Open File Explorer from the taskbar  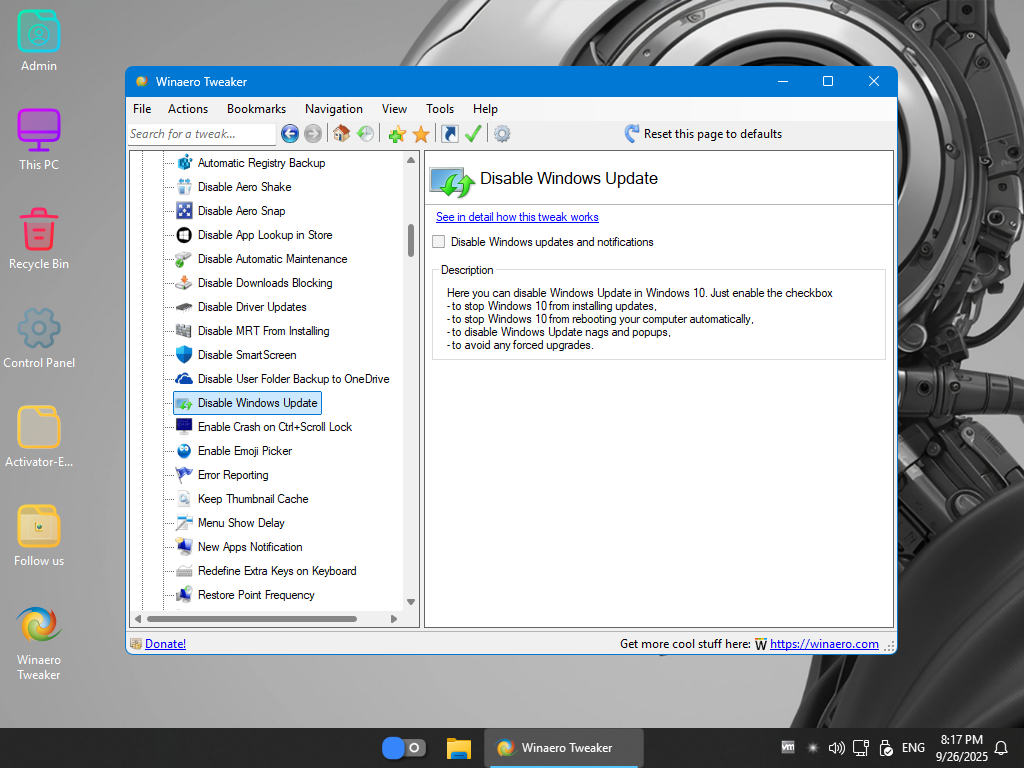click(x=459, y=748)
